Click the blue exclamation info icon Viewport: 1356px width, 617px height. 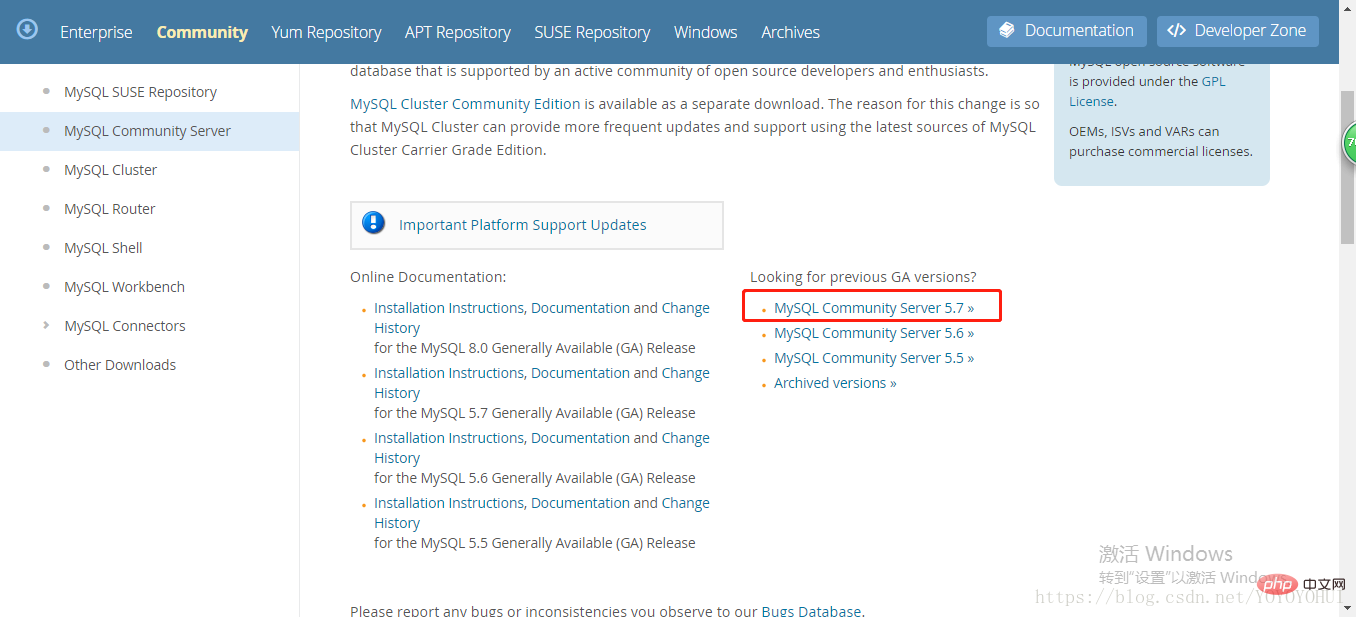click(x=374, y=223)
